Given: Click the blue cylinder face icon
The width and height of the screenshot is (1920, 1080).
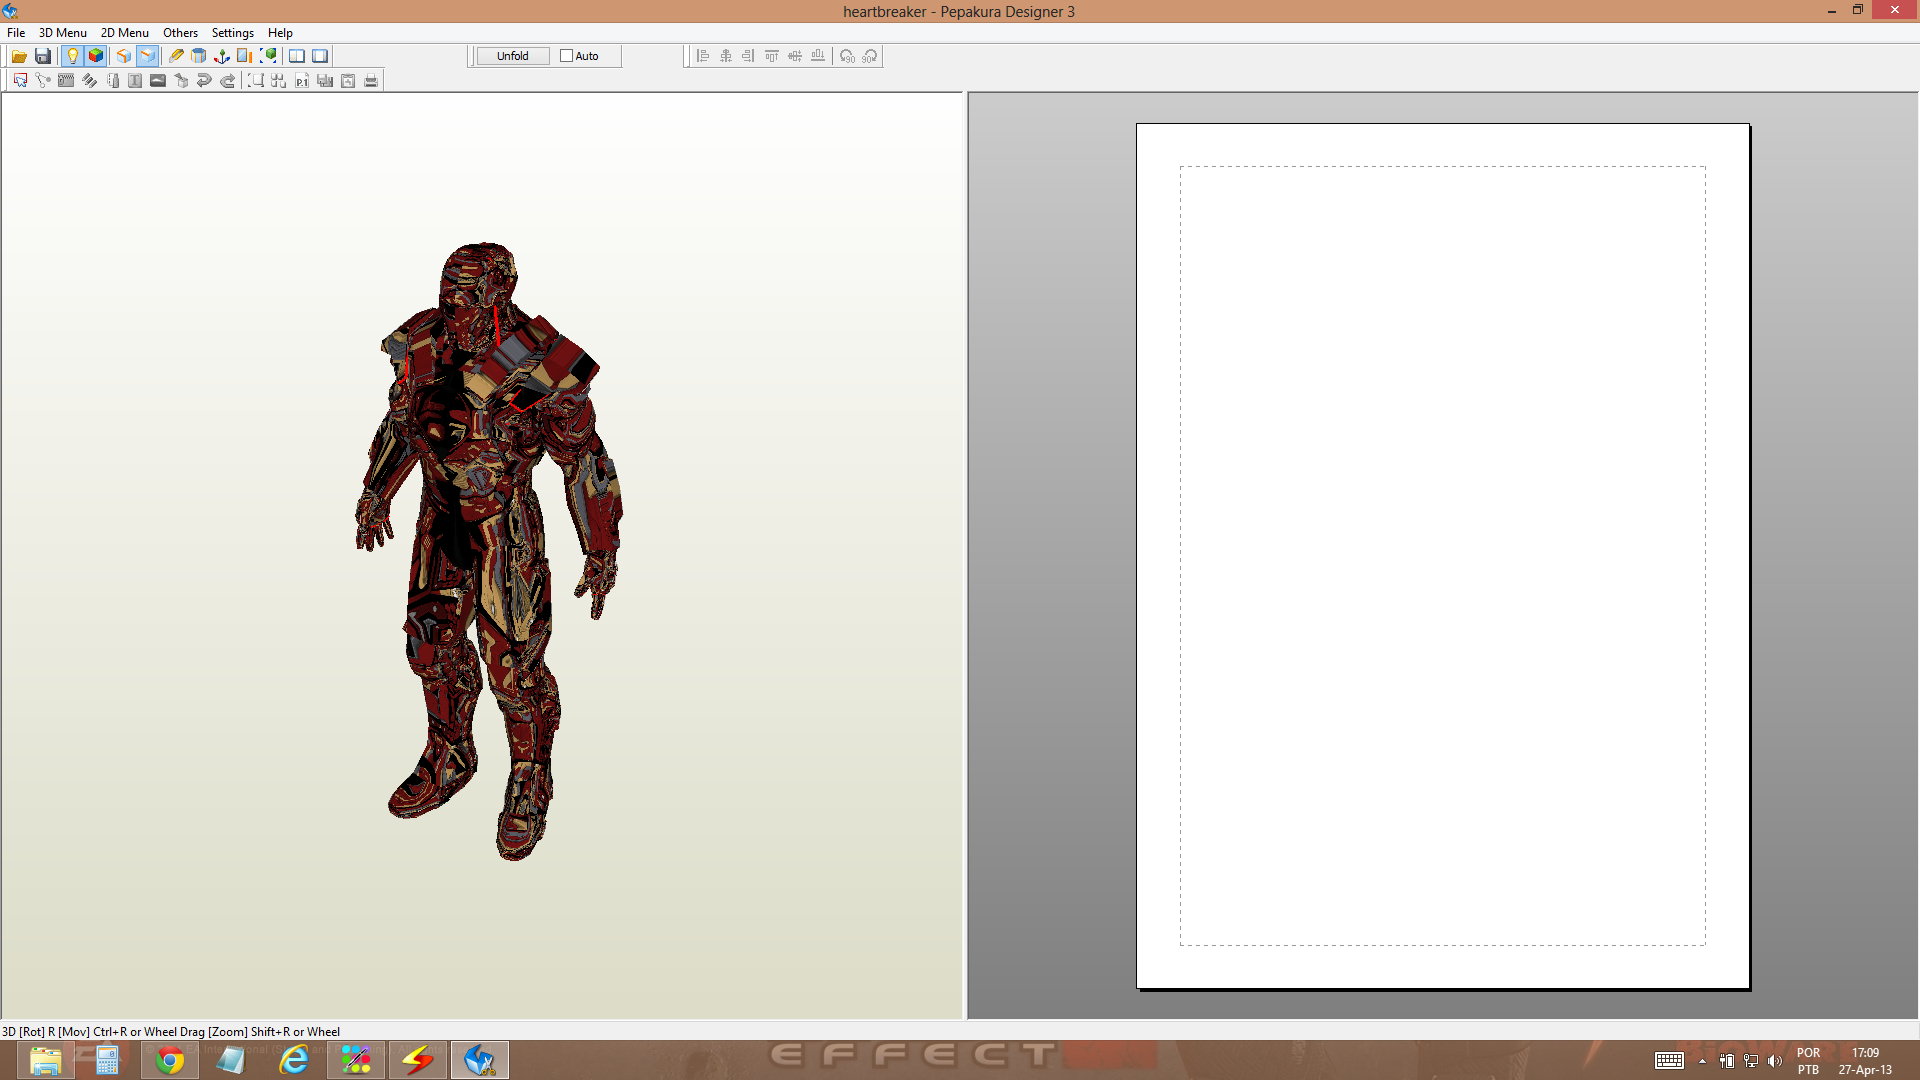Looking at the screenshot, I should [199, 56].
